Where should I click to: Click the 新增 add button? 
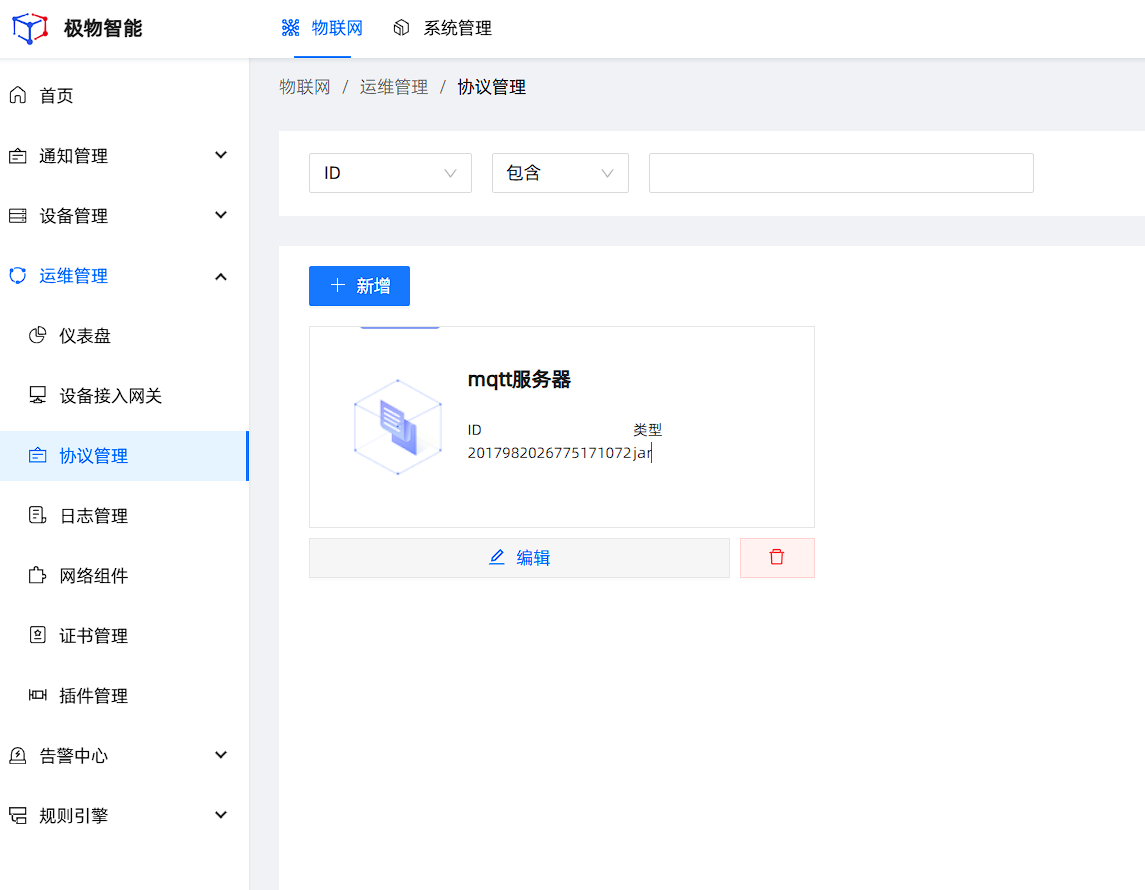point(359,286)
